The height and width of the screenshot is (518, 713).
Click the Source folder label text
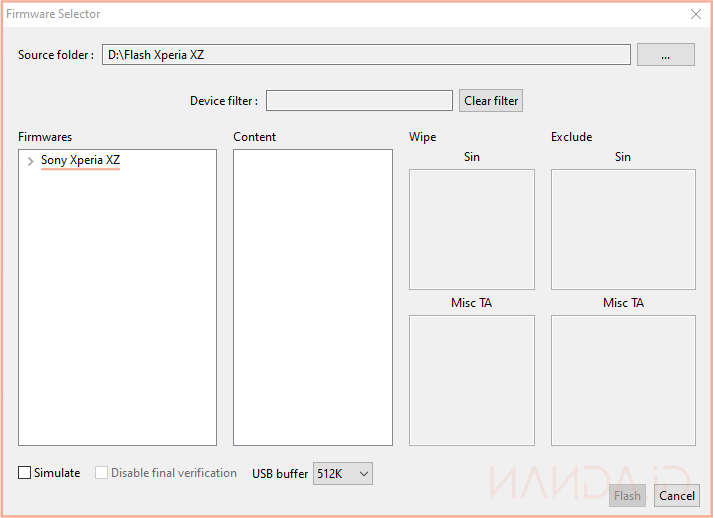56,55
